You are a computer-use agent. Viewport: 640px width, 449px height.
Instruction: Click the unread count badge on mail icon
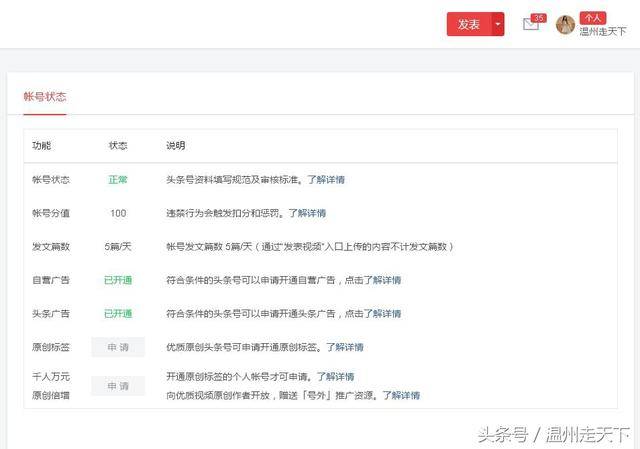539,18
